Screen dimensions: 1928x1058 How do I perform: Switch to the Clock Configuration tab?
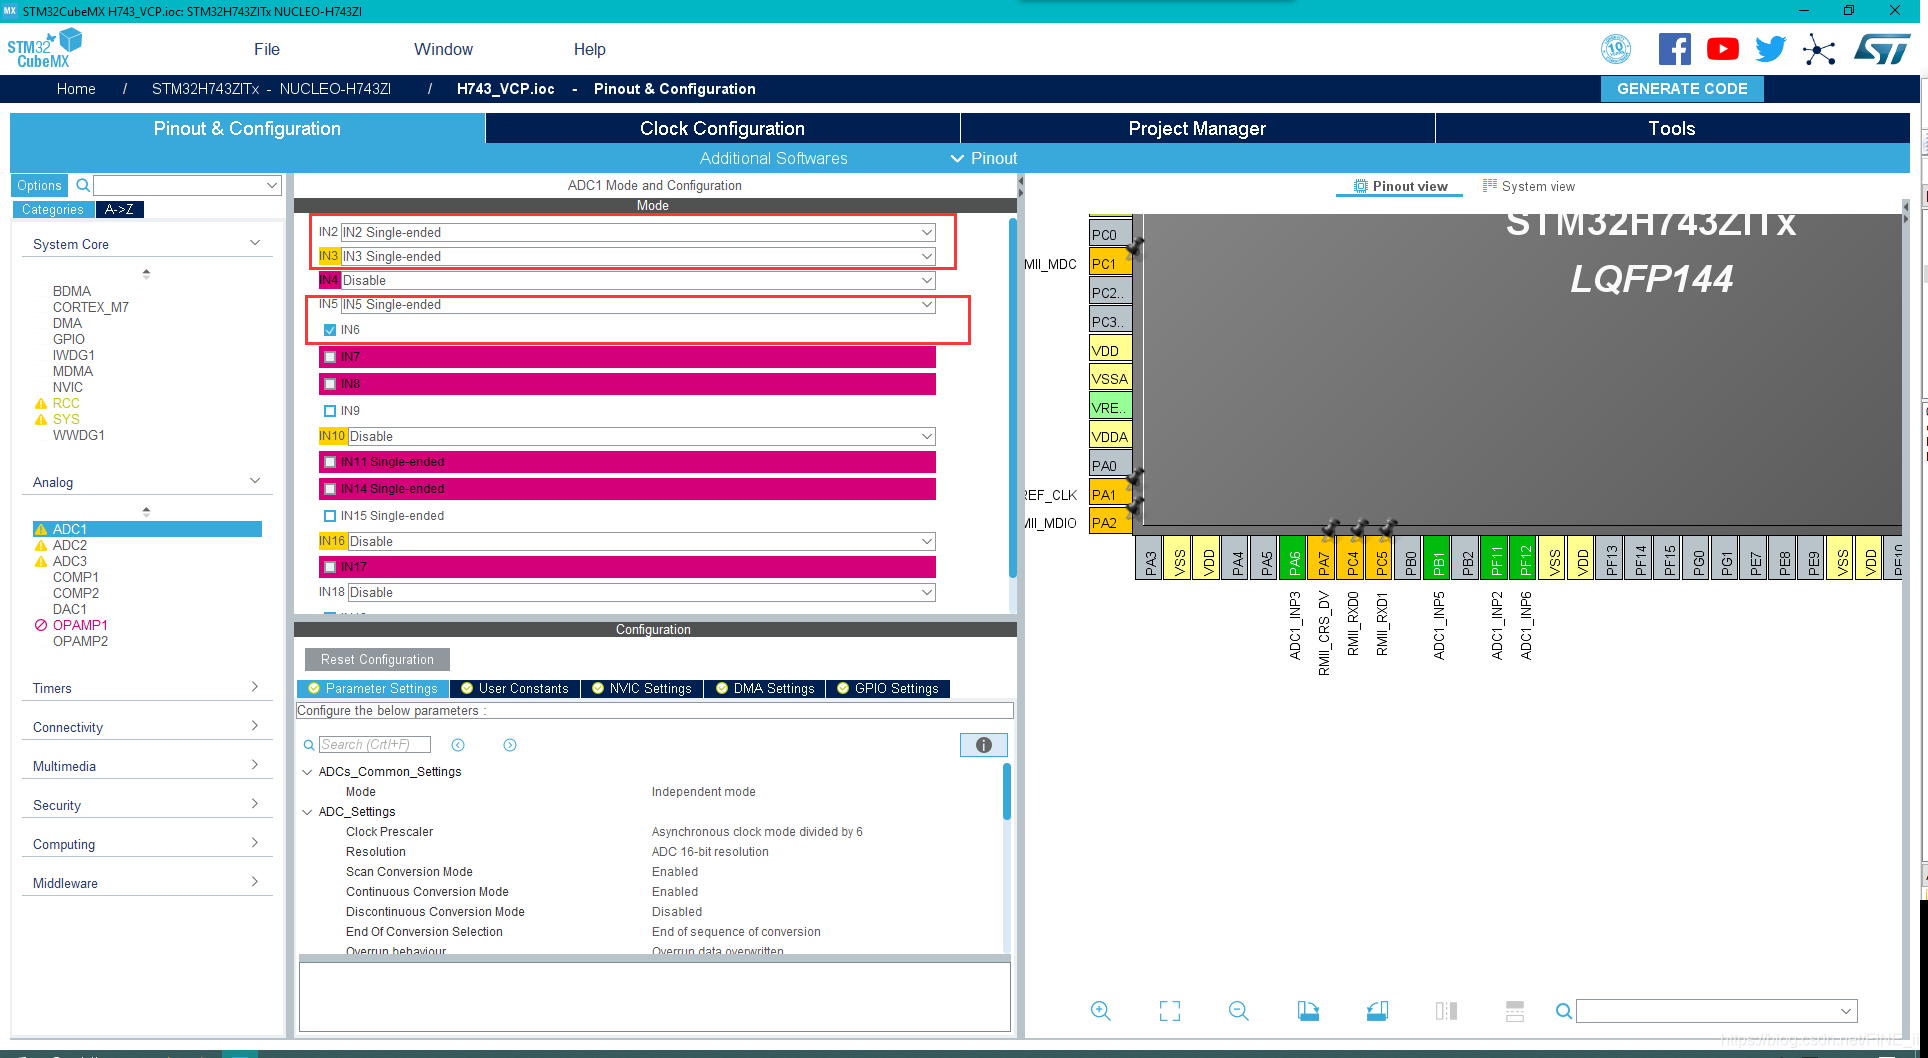(x=722, y=128)
